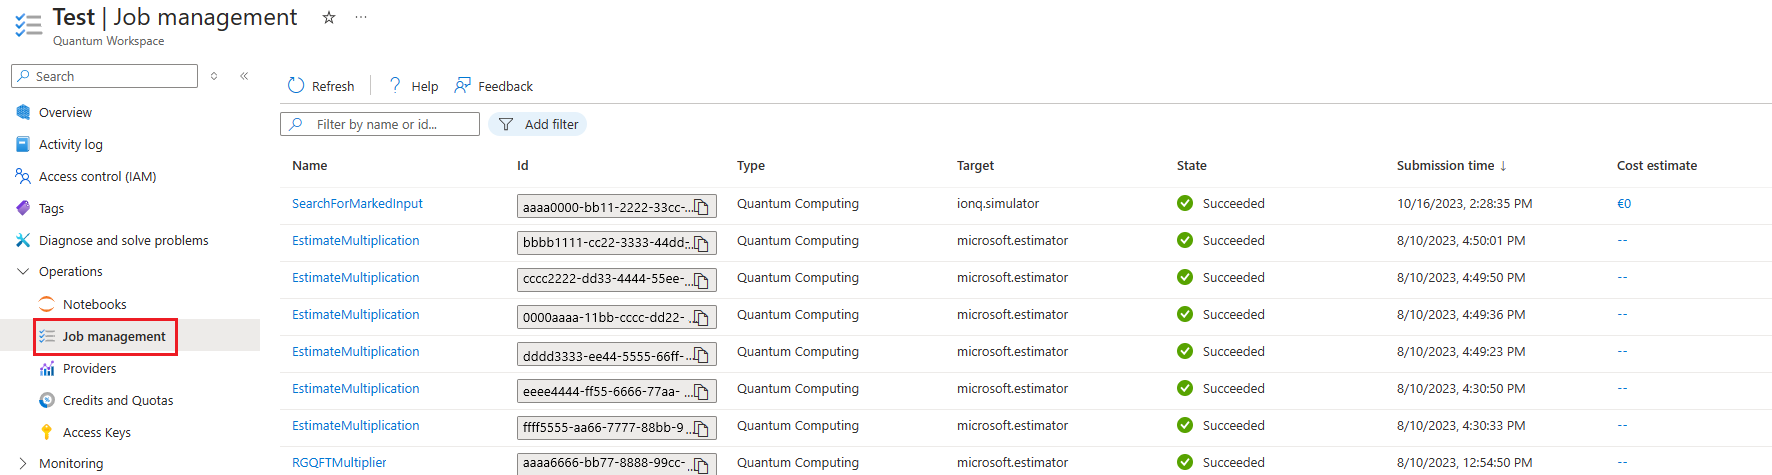Toggle sidebar menu expand/collapse arrows
The width and height of the screenshot is (1772, 475).
(x=214, y=76)
